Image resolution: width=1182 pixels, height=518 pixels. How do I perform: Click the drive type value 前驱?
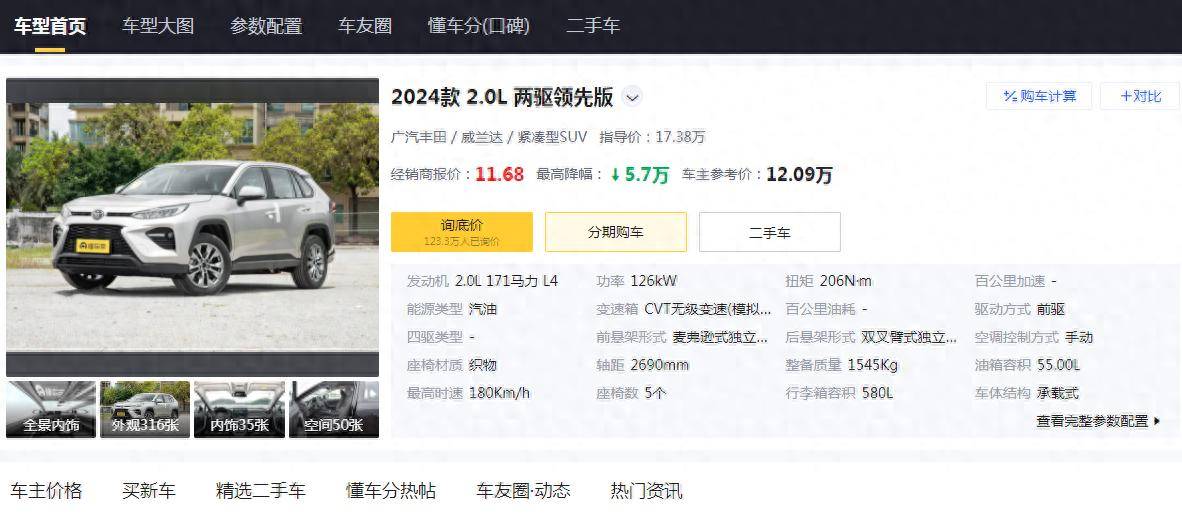pyautogui.click(x=1051, y=309)
